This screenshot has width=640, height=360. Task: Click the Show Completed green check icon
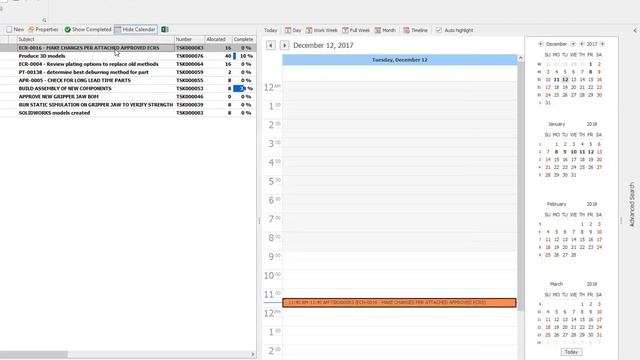[68, 29]
